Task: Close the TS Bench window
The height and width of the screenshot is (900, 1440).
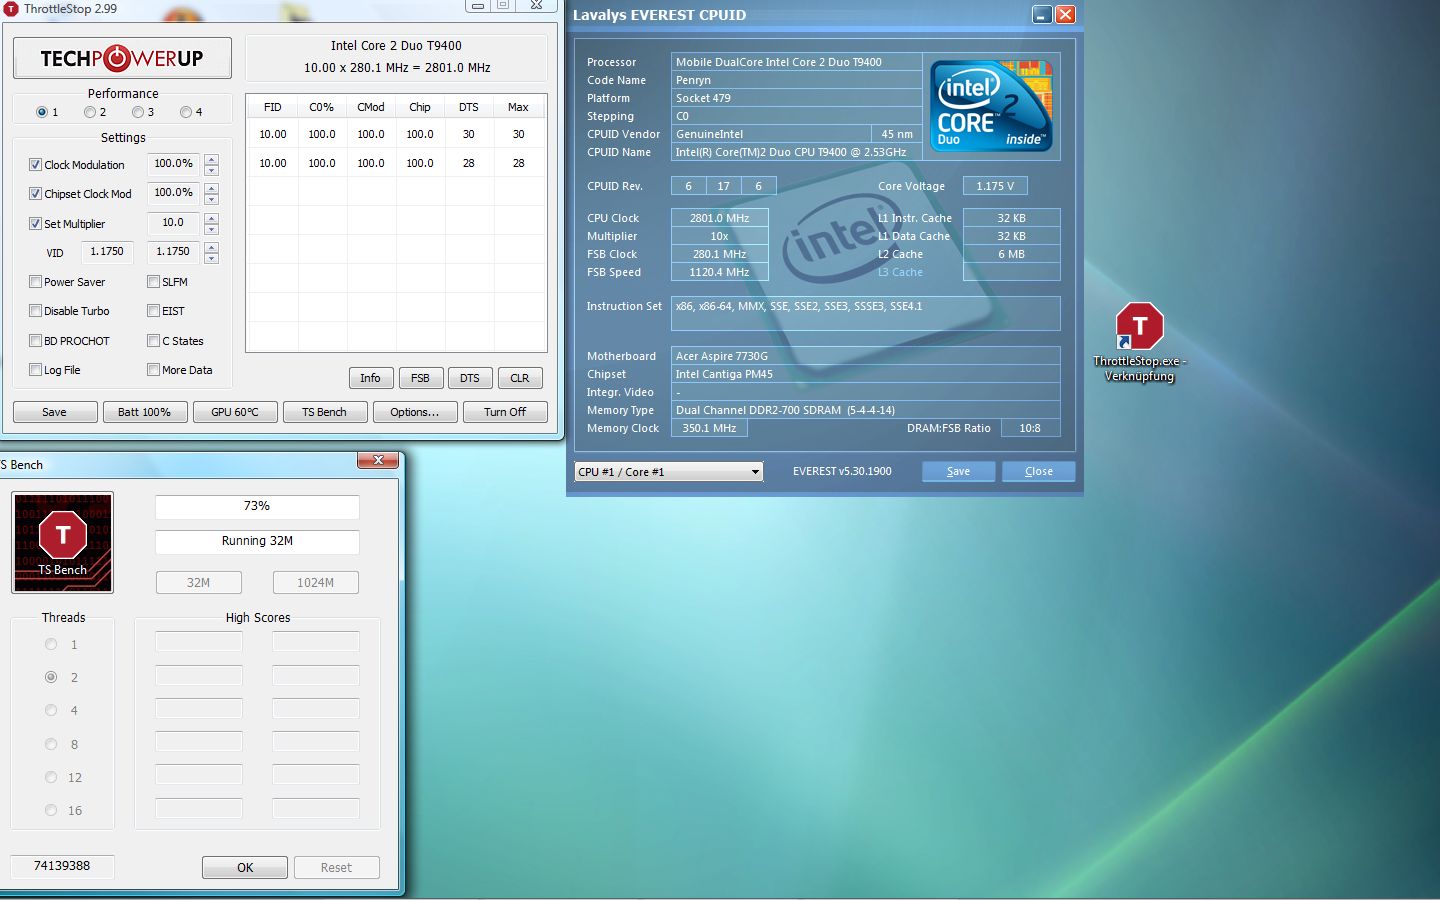Action: (x=378, y=460)
